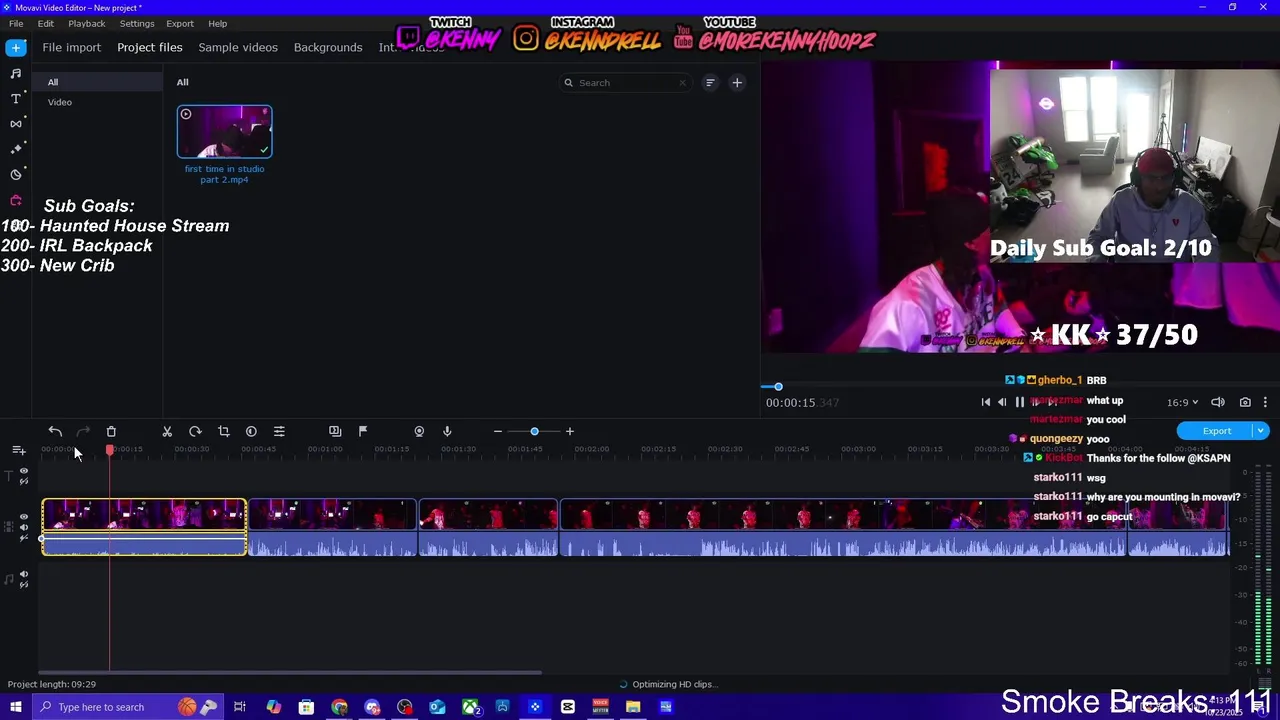Image resolution: width=1280 pixels, height=720 pixels.
Task: Switch to Project files tab
Action: tap(150, 47)
